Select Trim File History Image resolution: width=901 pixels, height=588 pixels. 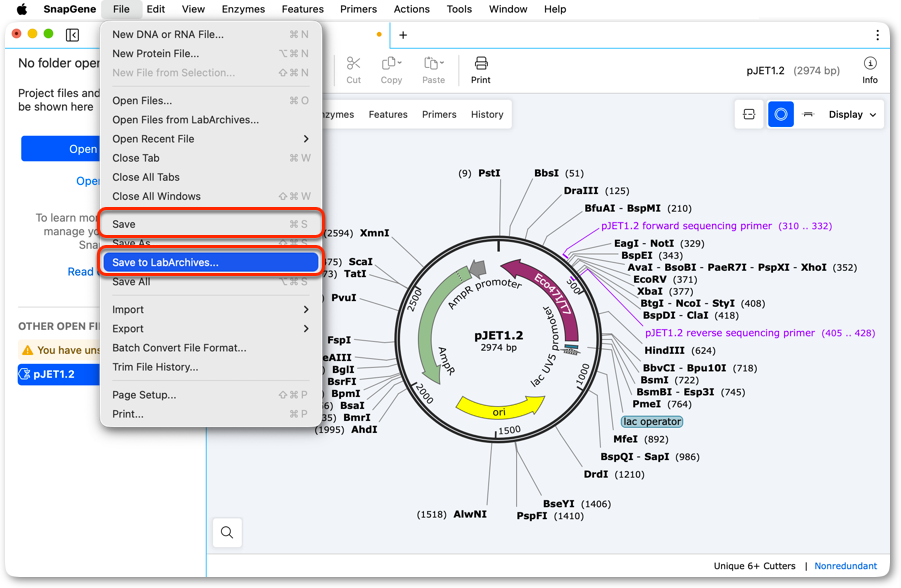point(210,367)
